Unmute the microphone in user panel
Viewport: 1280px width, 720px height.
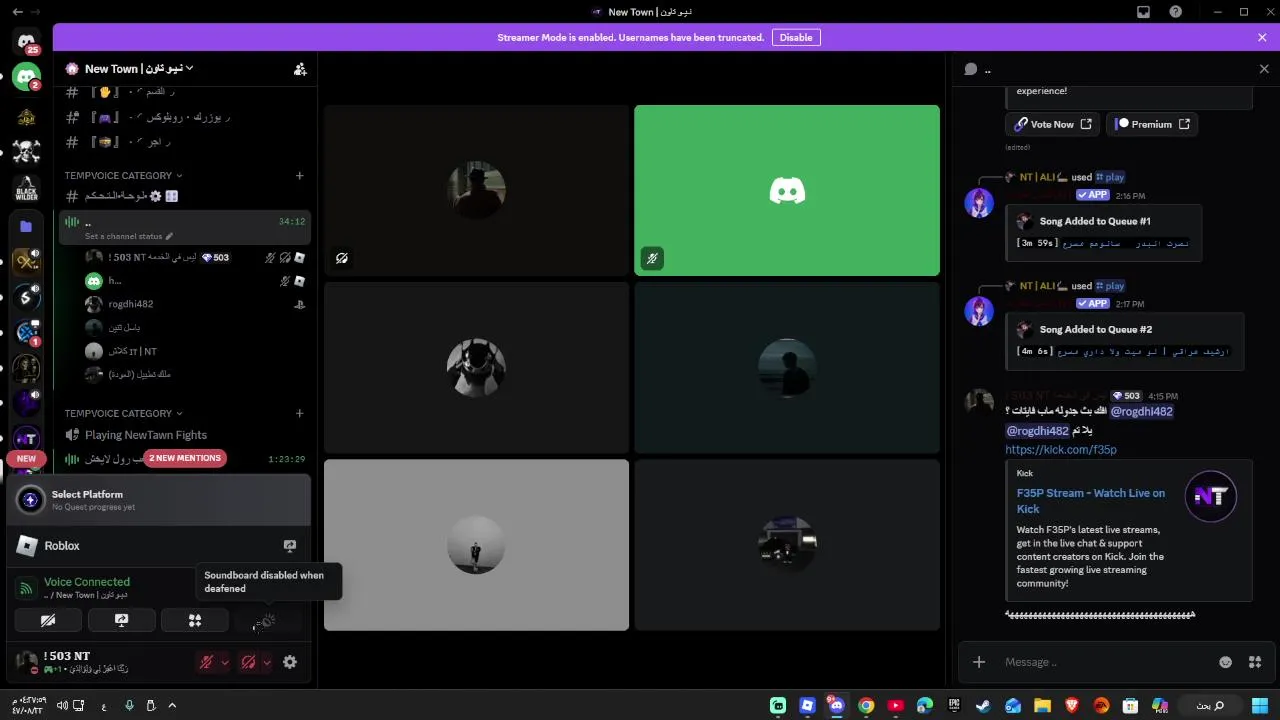click(206, 662)
